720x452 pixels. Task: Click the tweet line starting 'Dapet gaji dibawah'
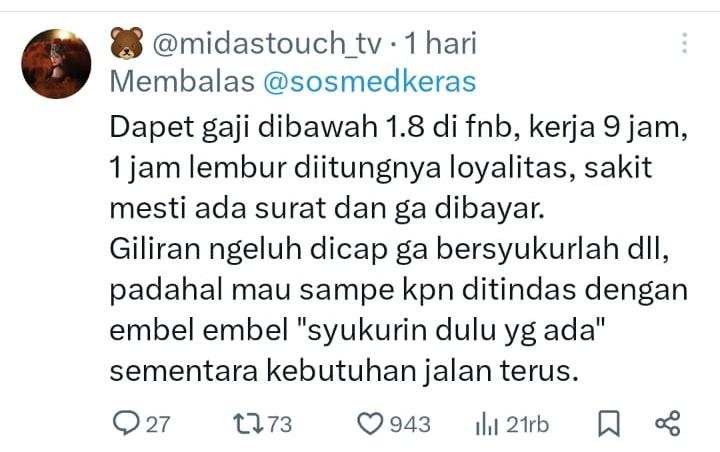pyautogui.click(x=399, y=128)
